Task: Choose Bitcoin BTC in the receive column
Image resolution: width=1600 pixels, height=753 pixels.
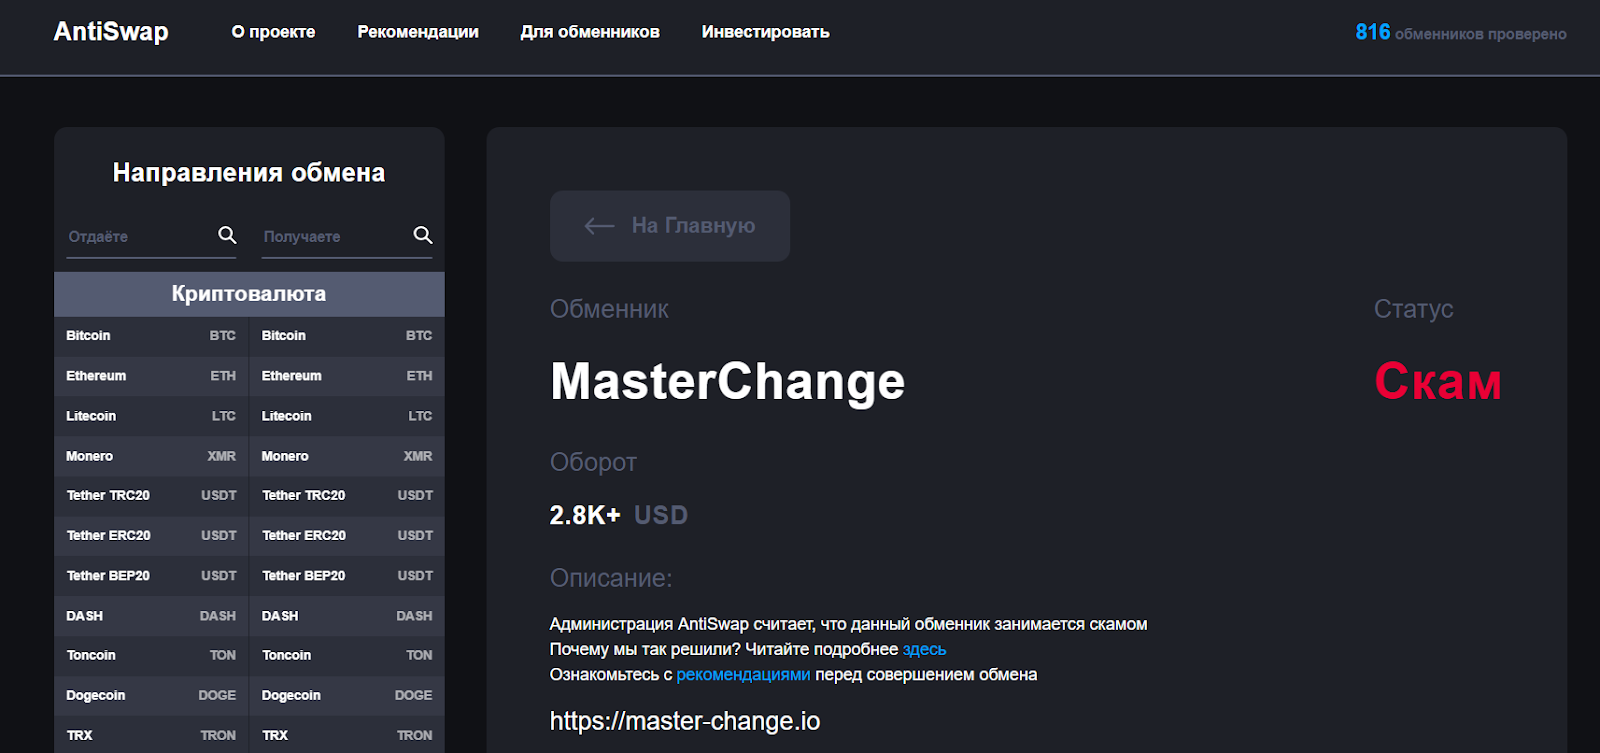Action: point(347,336)
